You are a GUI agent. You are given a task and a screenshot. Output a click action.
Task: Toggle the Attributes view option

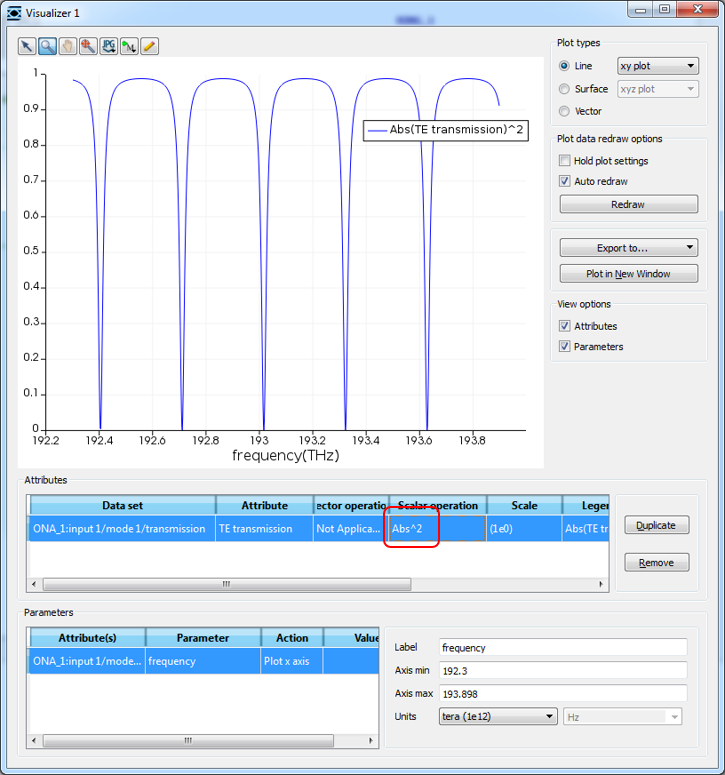[564, 326]
